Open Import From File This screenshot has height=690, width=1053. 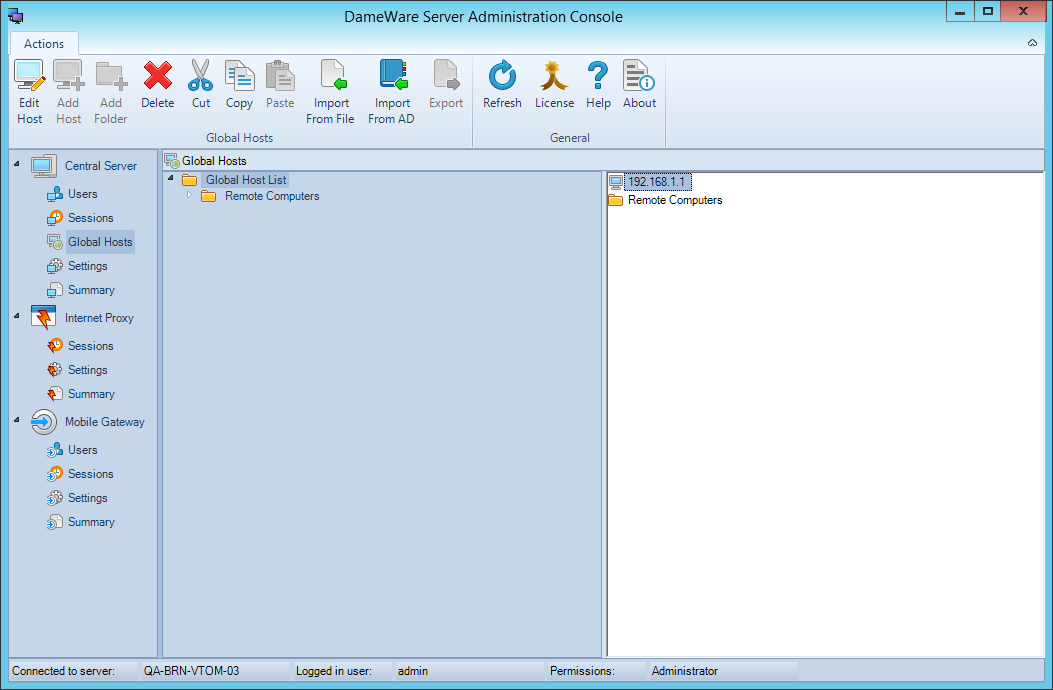pos(330,92)
